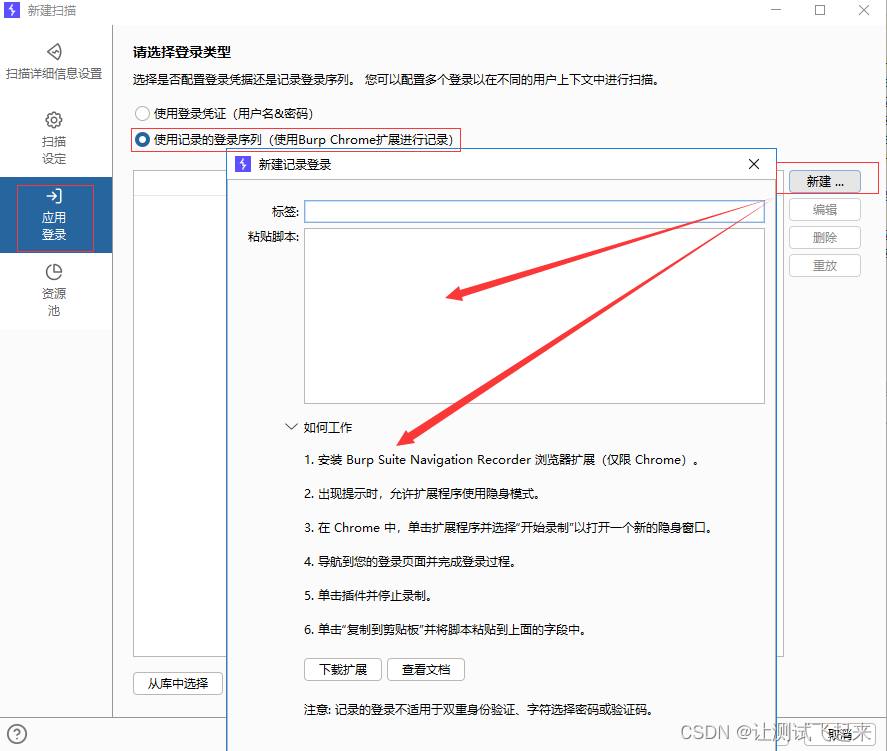
Task: Click the 扫描详细信息设置 target icon
Action: click(54, 51)
